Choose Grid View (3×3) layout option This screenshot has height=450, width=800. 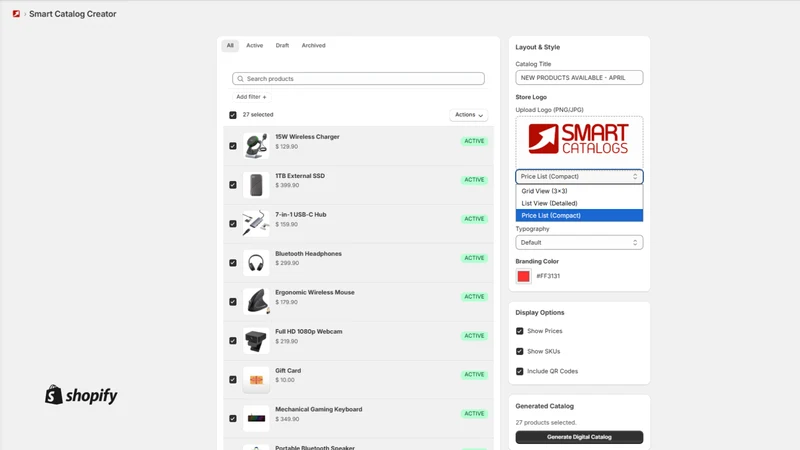579,191
